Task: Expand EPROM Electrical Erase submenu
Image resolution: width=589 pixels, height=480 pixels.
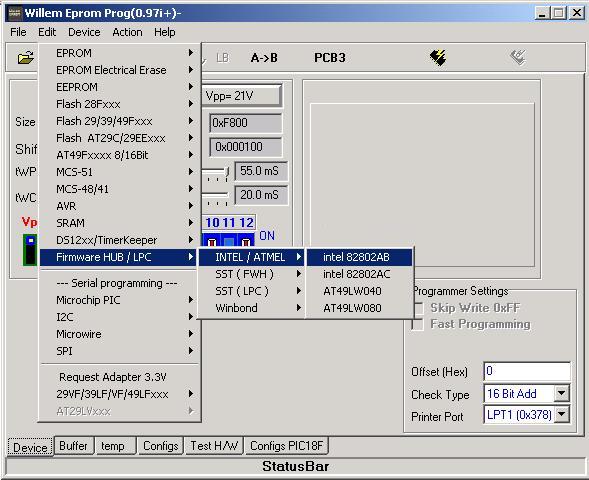Action: click(x=120, y=70)
